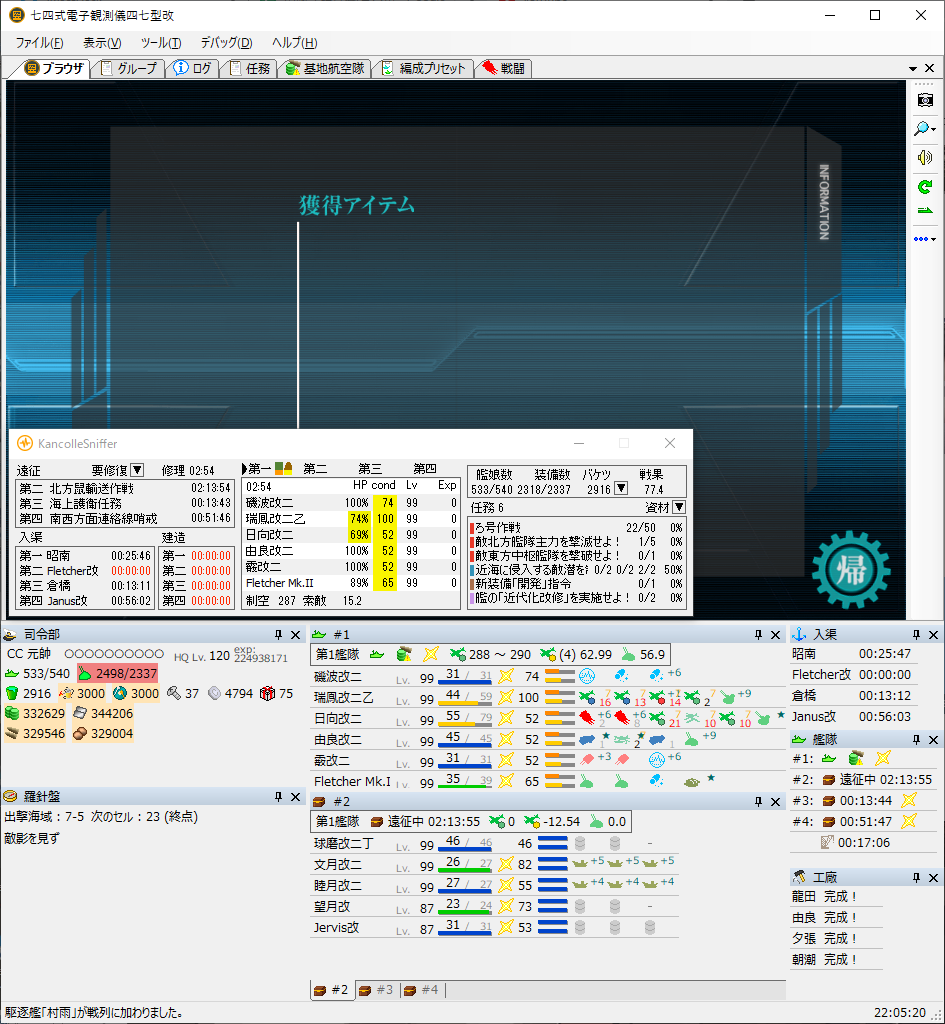Take a screenshot with the camera icon
This screenshot has width=945, height=1024.
(925, 100)
